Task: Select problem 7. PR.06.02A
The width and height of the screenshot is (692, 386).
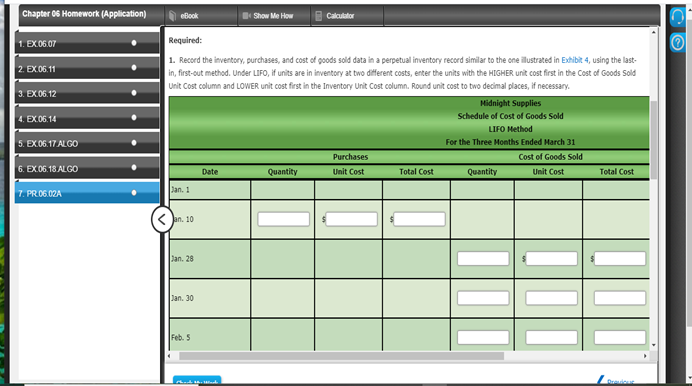Action: 87,193
